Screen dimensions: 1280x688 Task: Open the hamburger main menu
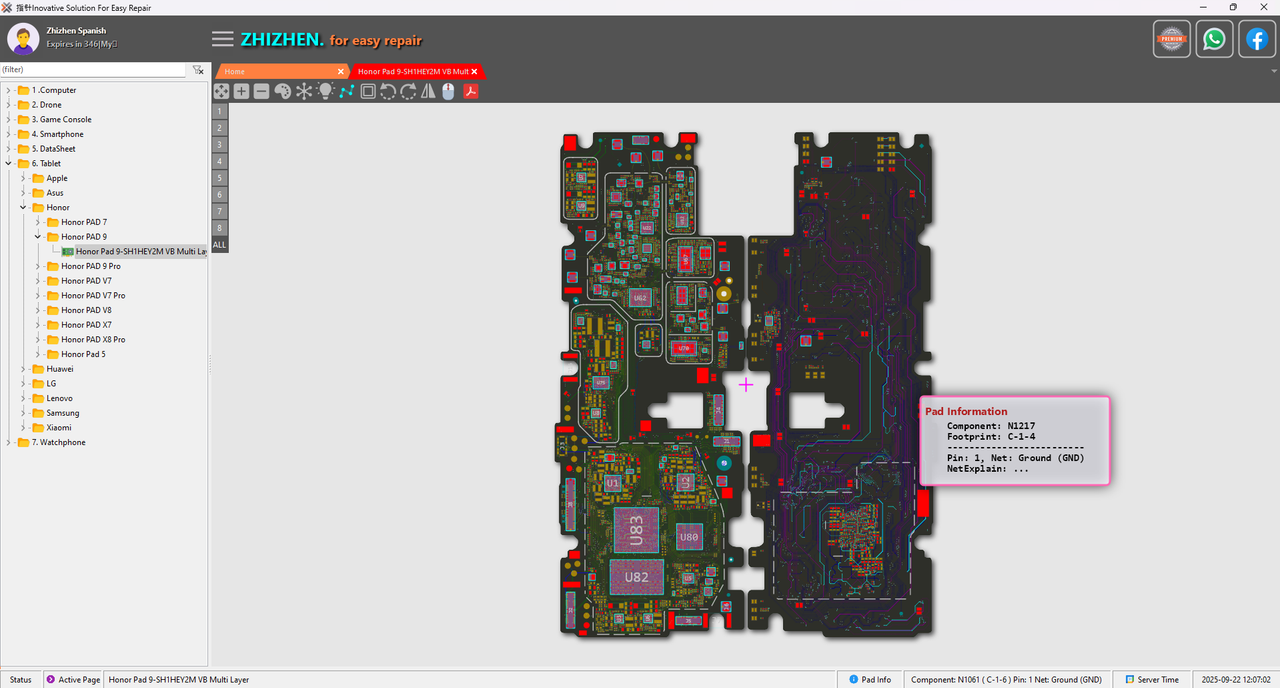222,39
